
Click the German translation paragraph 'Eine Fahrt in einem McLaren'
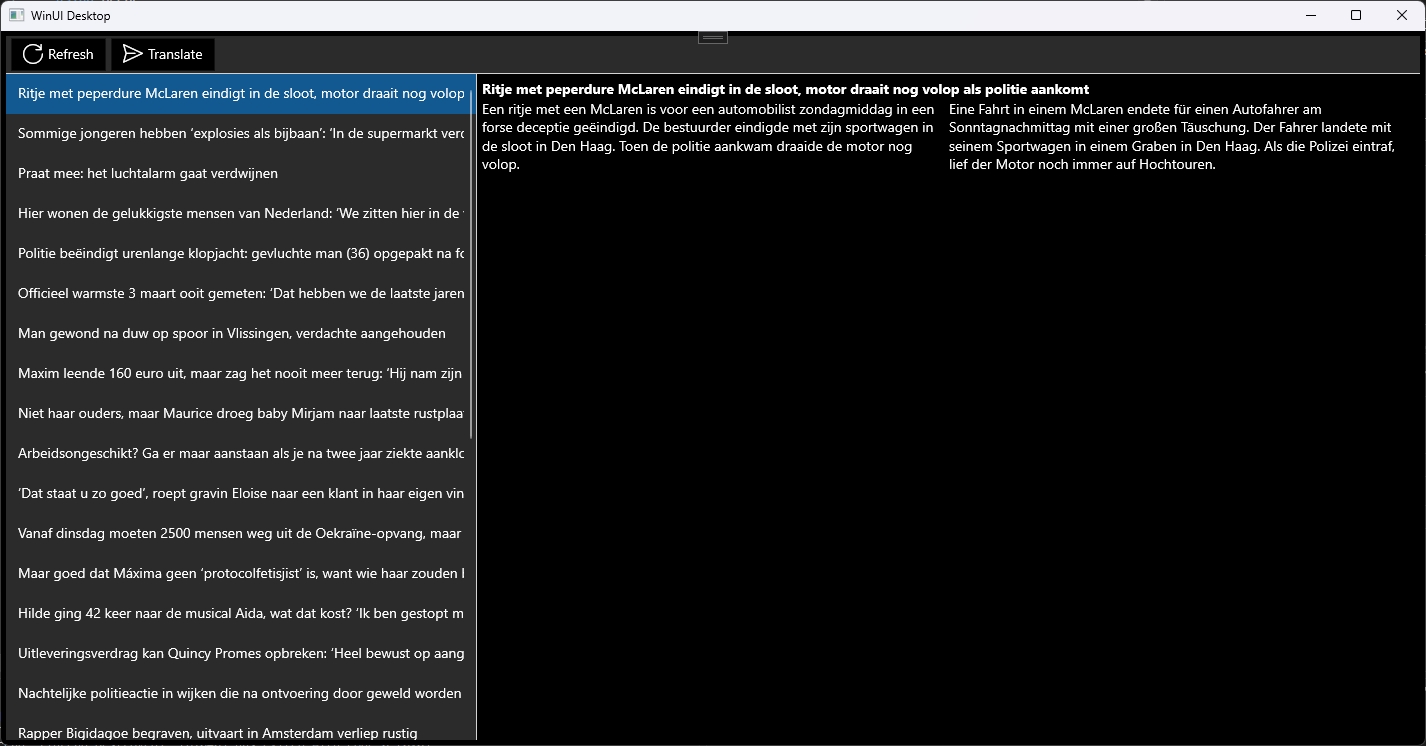click(x=1171, y=136)
